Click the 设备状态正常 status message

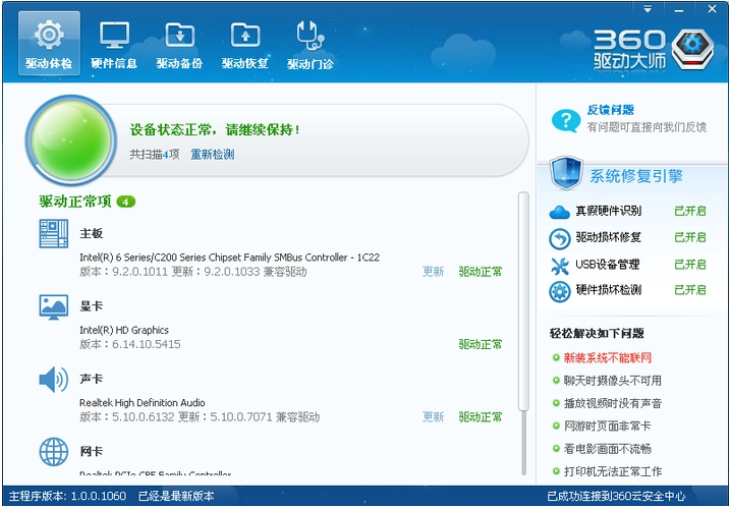point(215,130)
